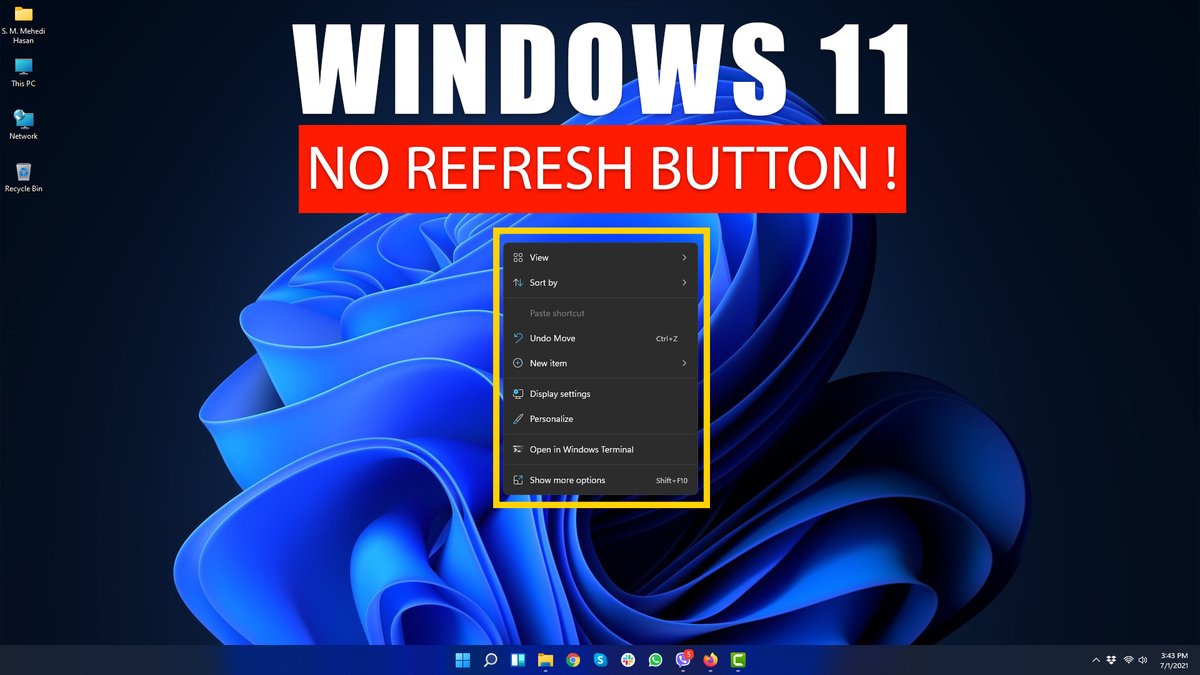1200x675 pixels.
Task: Mute sound via the speaker icon
Action: [x=1142, y=660]
